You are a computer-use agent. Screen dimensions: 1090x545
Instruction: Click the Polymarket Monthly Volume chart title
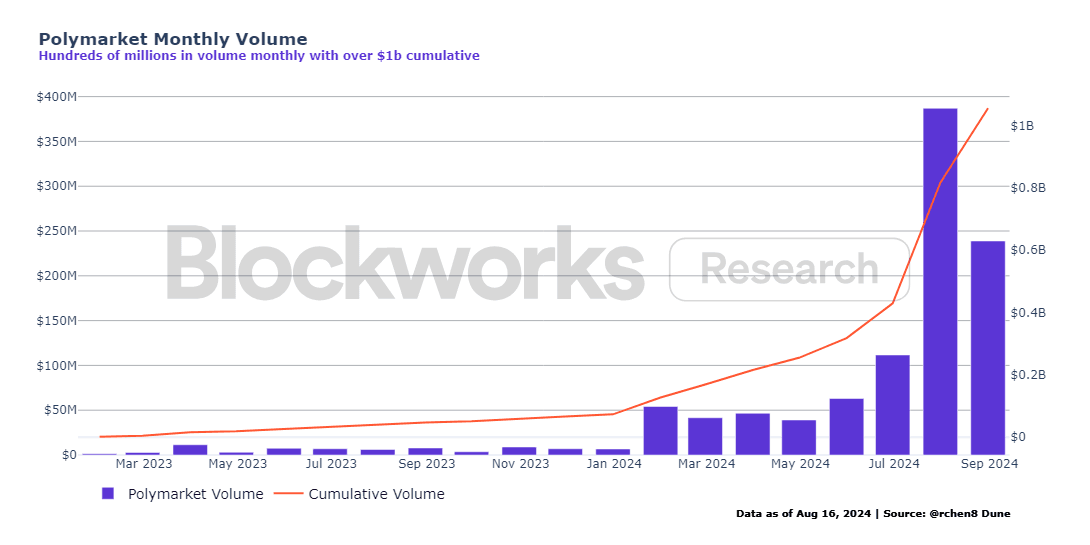coord(172,39)
